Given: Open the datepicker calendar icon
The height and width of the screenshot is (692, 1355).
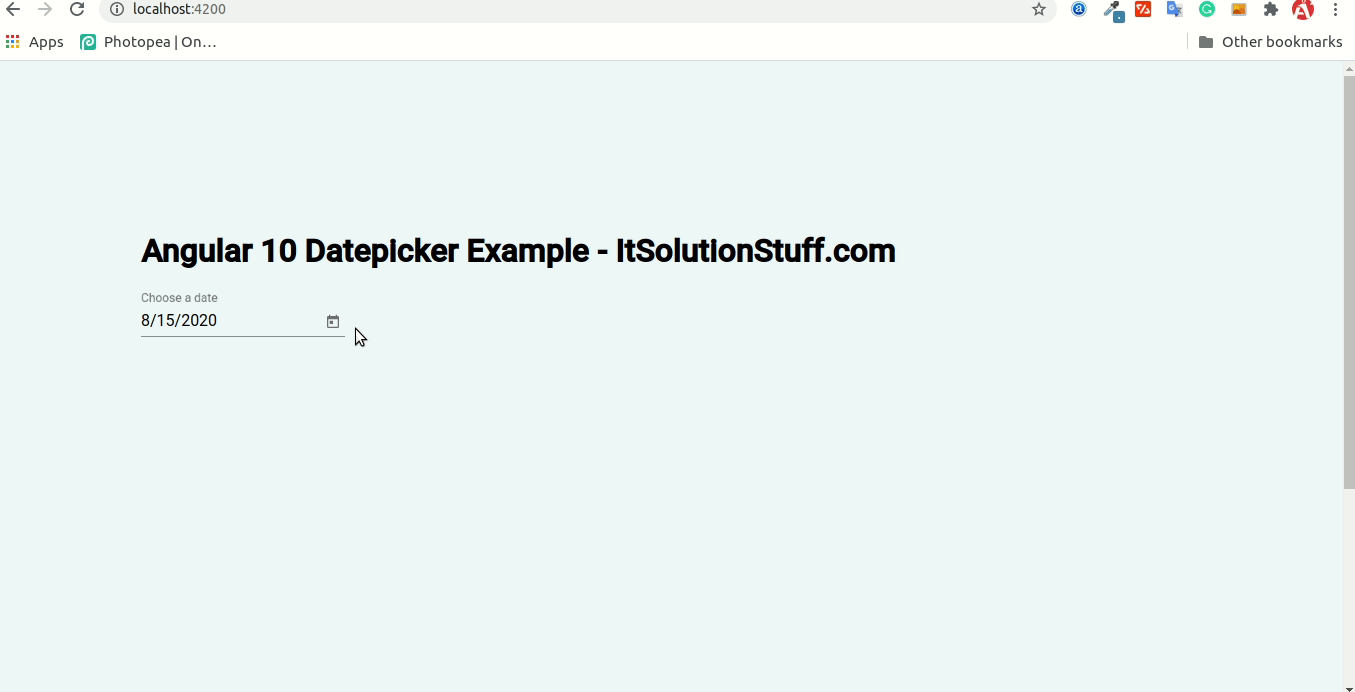Looking at the screenshot, I should pyautogui.click(x=333, y=322).
